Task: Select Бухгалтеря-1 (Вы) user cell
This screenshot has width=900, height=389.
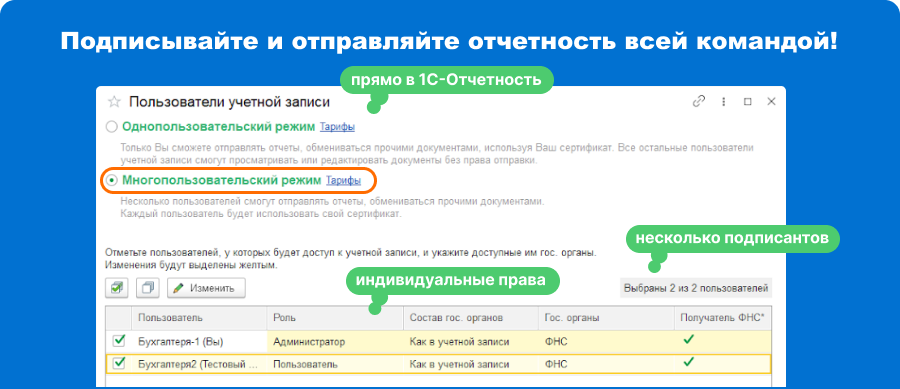Action: point(199,341)
